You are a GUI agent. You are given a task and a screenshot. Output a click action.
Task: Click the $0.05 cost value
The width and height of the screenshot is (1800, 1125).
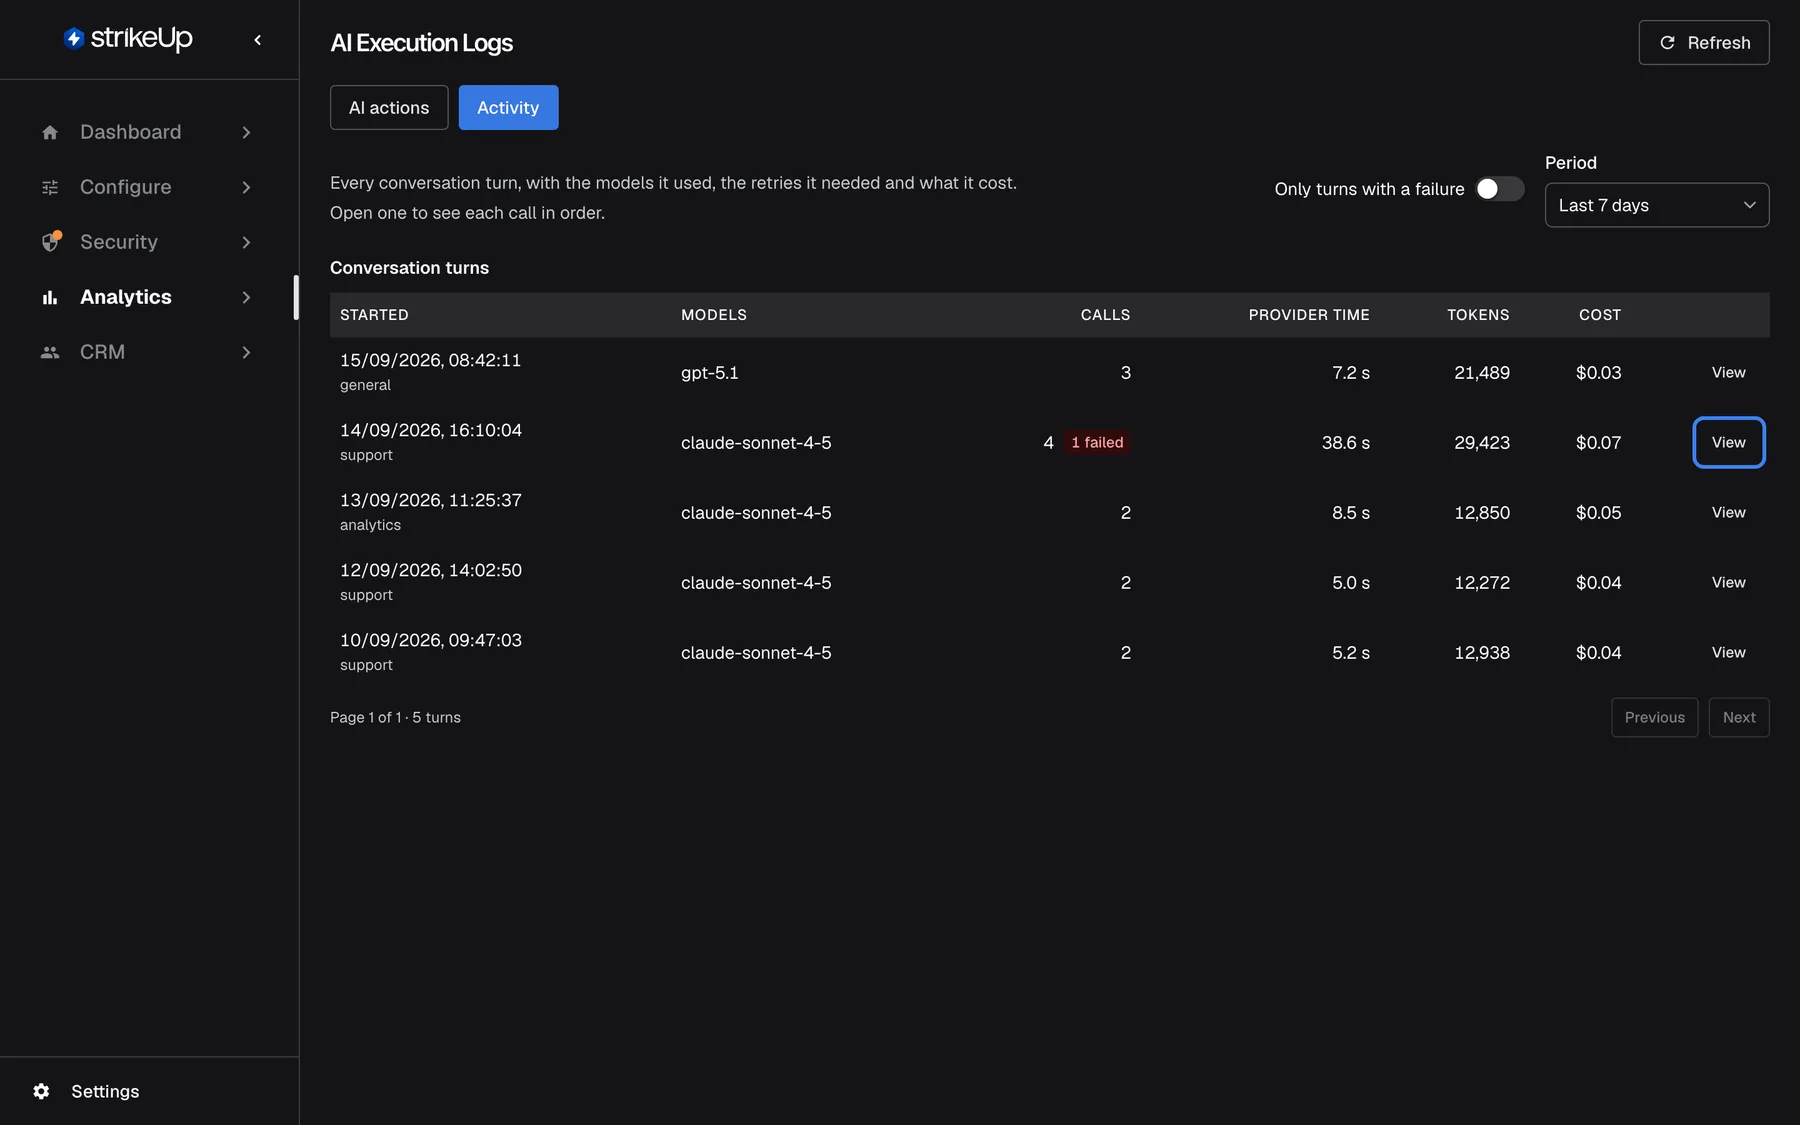tap(1598, 512)
